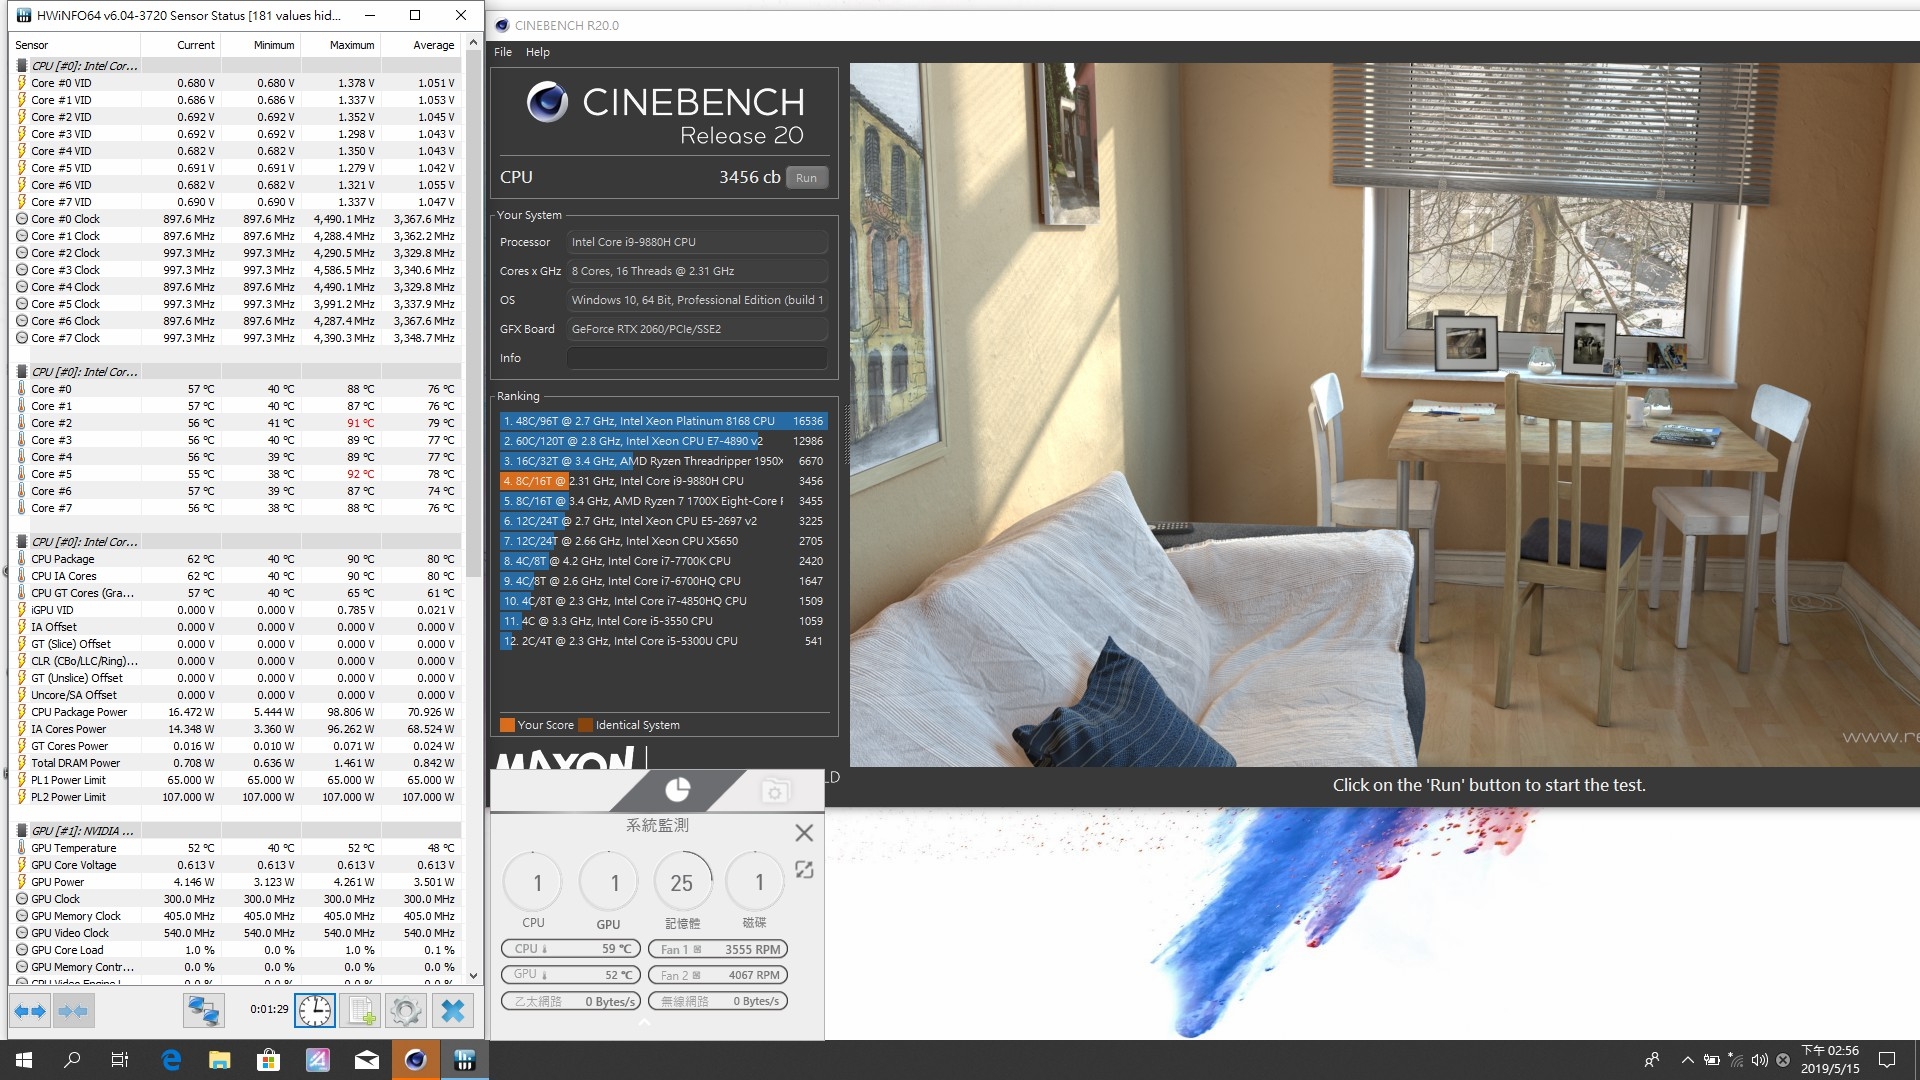Viewport: 1920px width, 1080px height.
Task: Click the taskbar search magnifier icon
Action: pyautogui.click(x=72, y=1060)
